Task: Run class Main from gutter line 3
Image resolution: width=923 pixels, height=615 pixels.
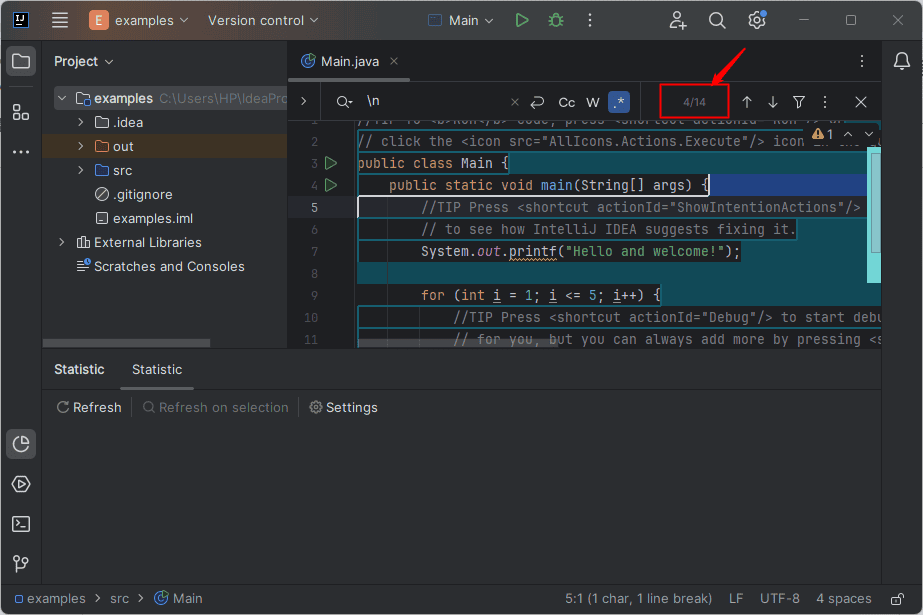Action: (331, 163)
